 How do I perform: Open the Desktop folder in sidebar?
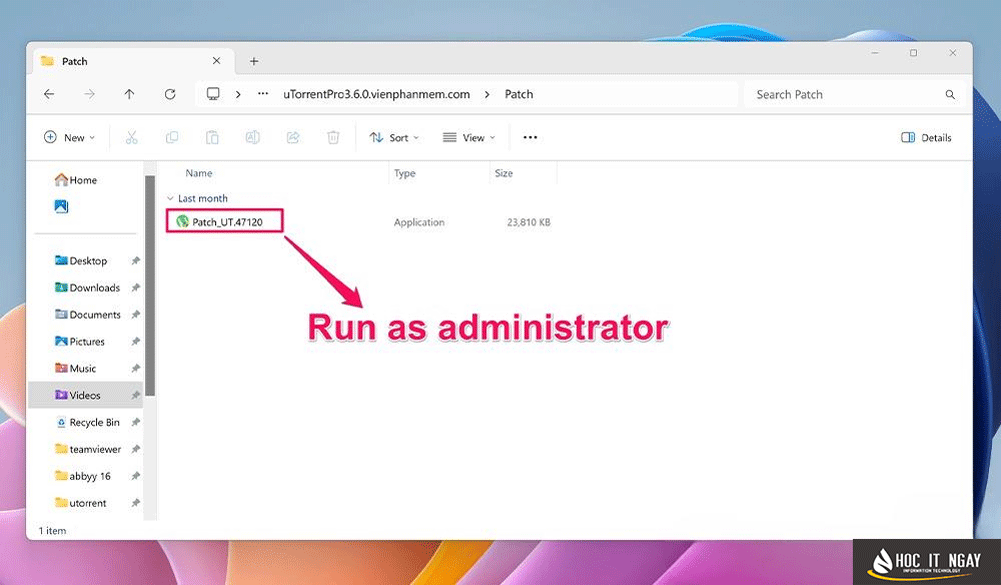(81, 261)
